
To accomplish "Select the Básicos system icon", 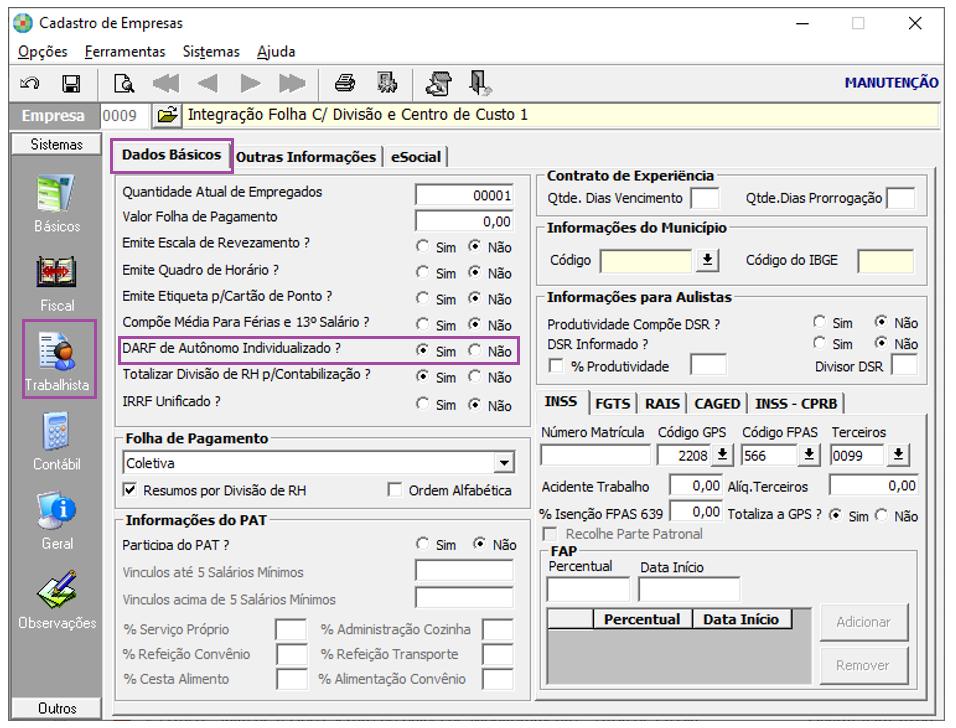I will click(x=57, y=194).
